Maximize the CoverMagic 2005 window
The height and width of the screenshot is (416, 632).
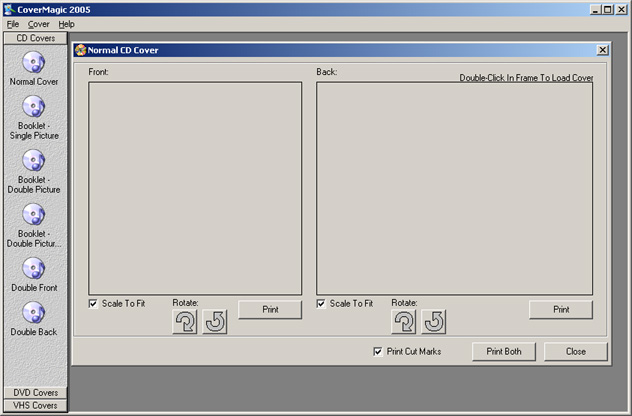[608, 9]
